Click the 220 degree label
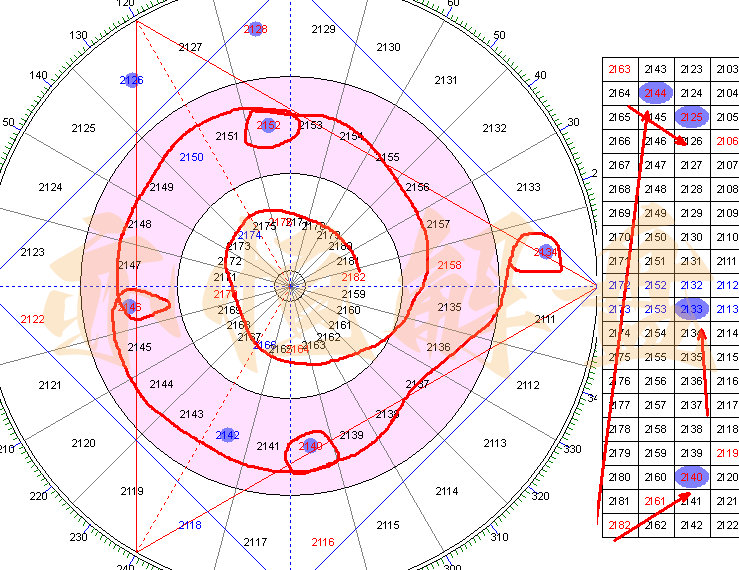Viewport: 739px width, 570px height. pyautogui.click(x=38, y=496)
